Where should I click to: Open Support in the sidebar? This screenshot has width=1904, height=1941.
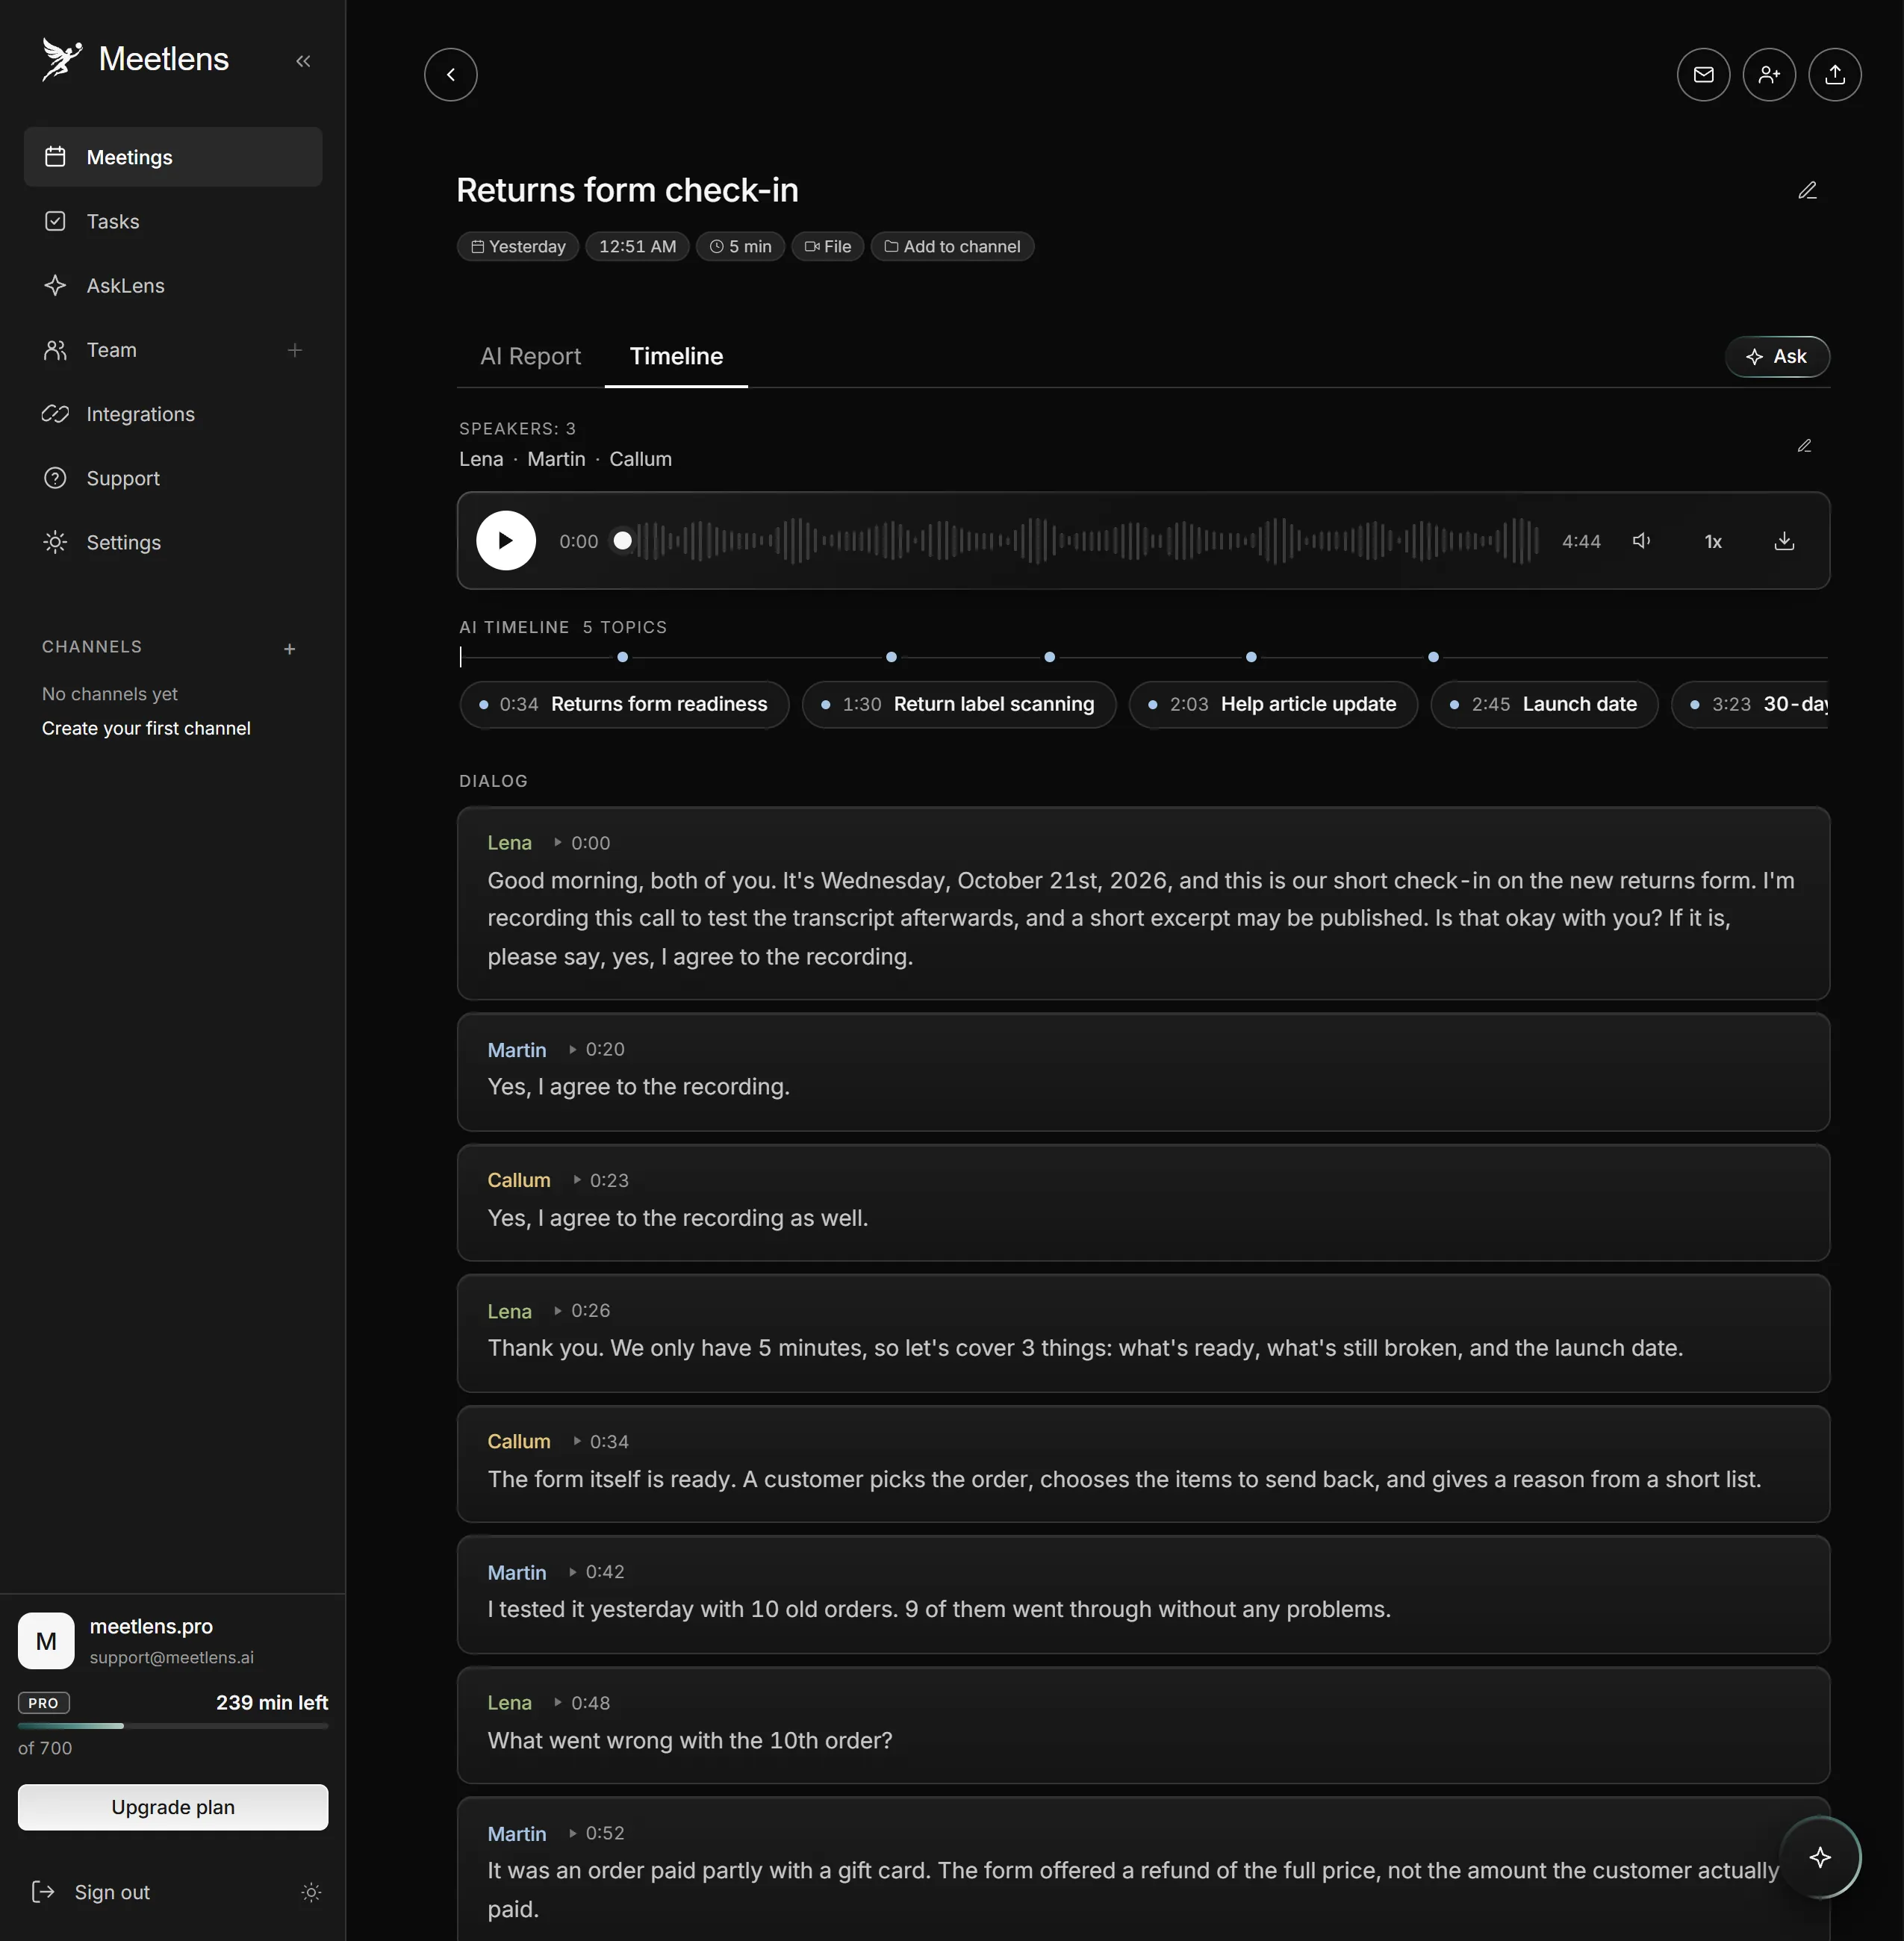pyautogui.click(x=173, y=478)
